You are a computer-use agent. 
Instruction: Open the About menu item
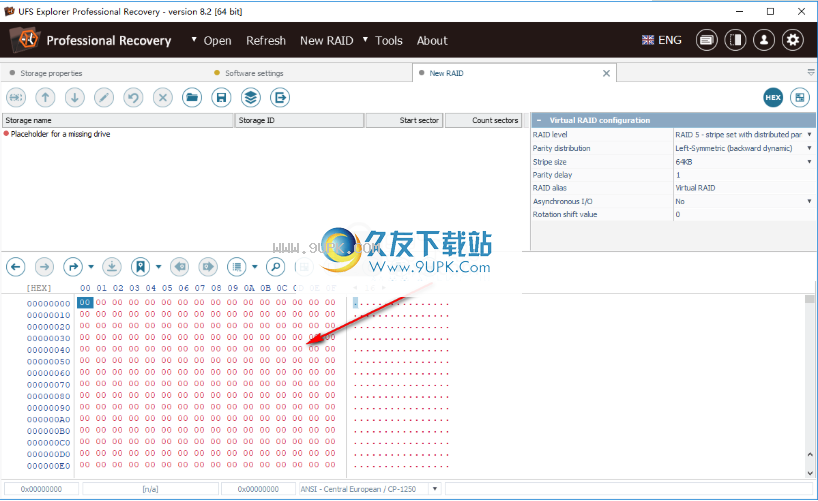click(432, 41)
